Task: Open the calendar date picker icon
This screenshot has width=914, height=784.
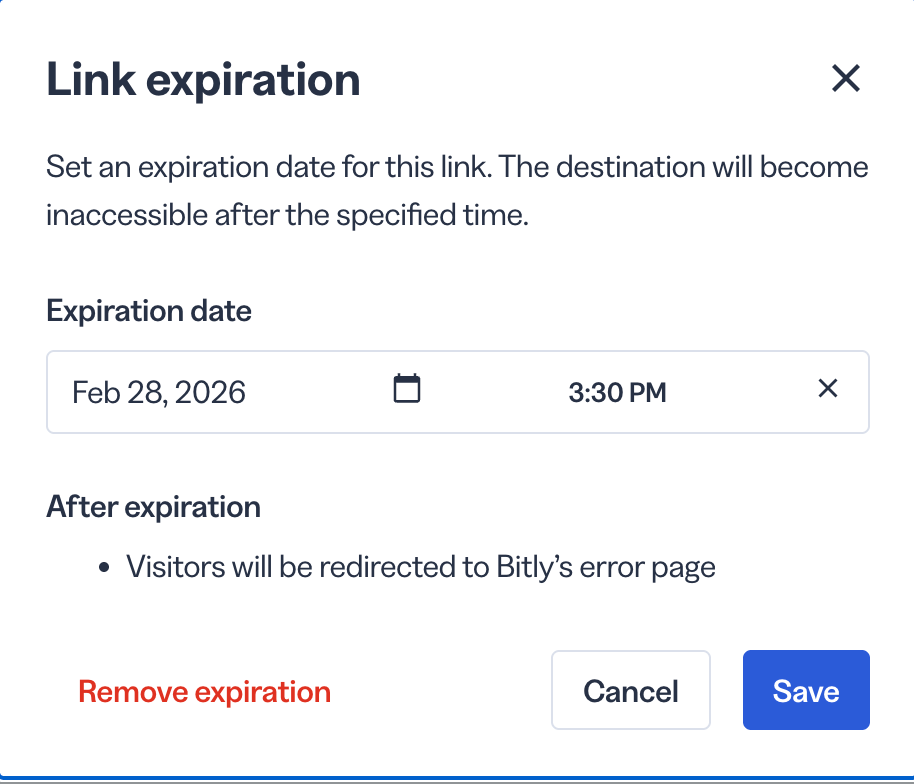Action: pyautogui.click(x=407, y=389)
